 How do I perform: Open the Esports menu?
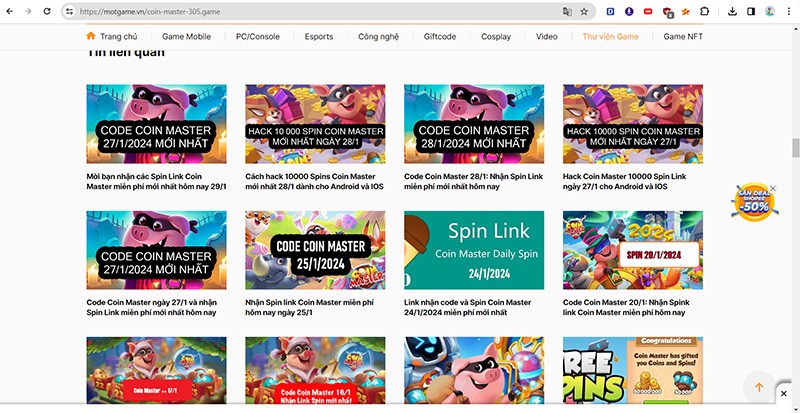(x=319, y=36)
